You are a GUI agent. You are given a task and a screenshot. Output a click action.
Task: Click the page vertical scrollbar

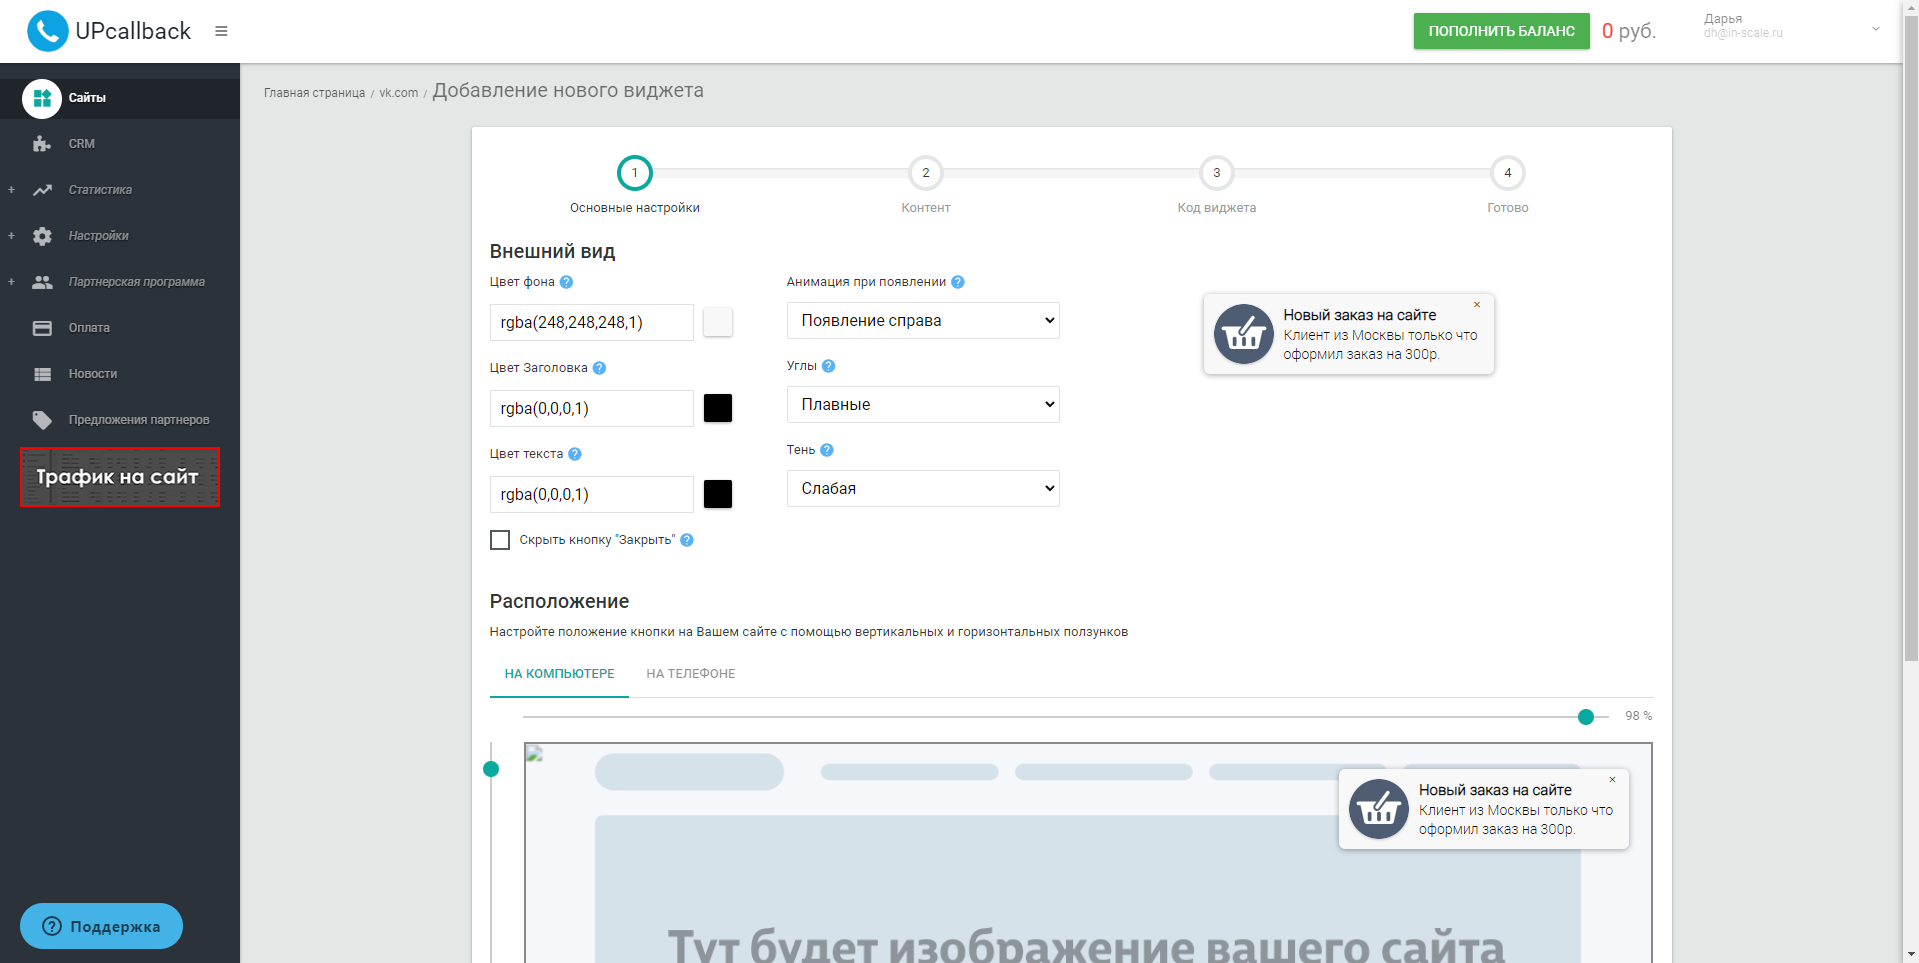coord(1910,340)
